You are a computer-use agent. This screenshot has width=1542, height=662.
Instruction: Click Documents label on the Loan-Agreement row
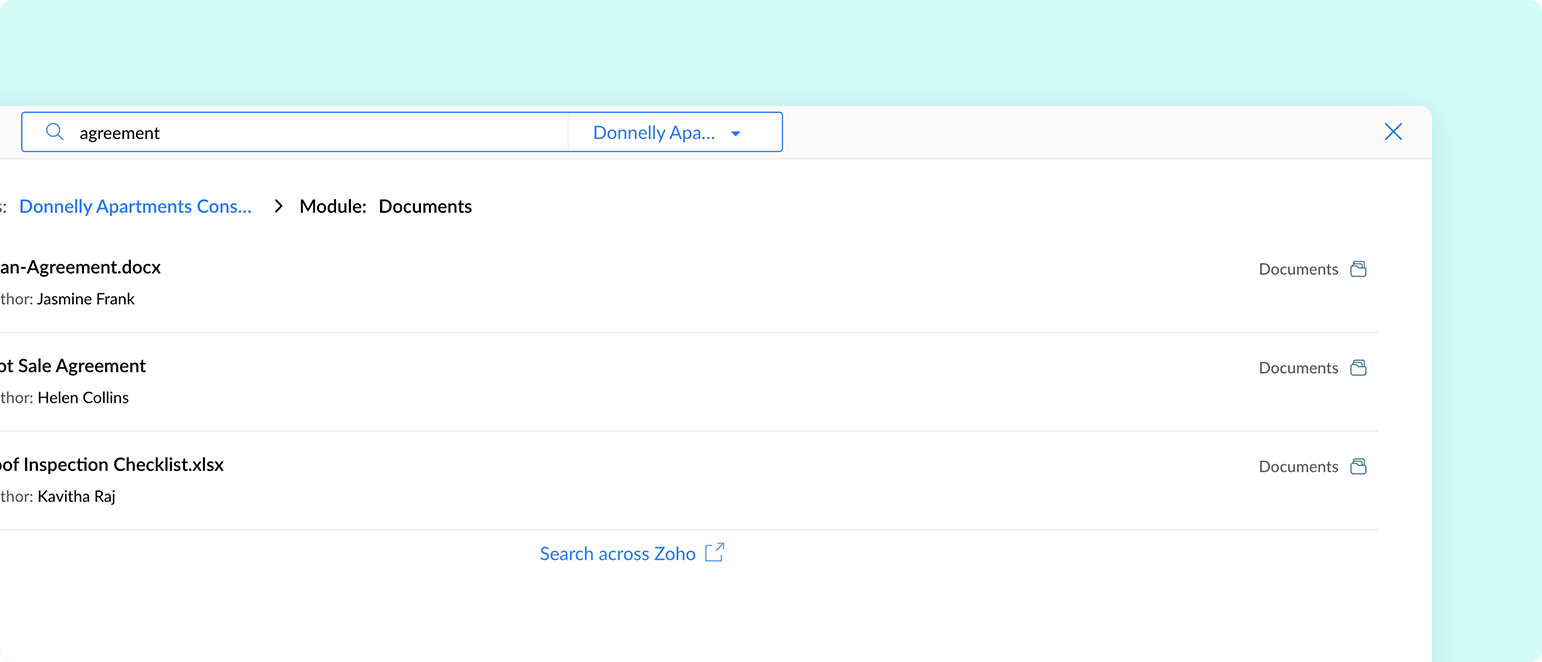[x=1298, y=270]
